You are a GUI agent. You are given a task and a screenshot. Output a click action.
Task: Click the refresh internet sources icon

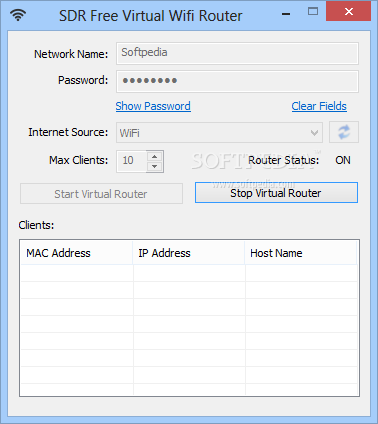pyautogui.click(x=344, y=132)
